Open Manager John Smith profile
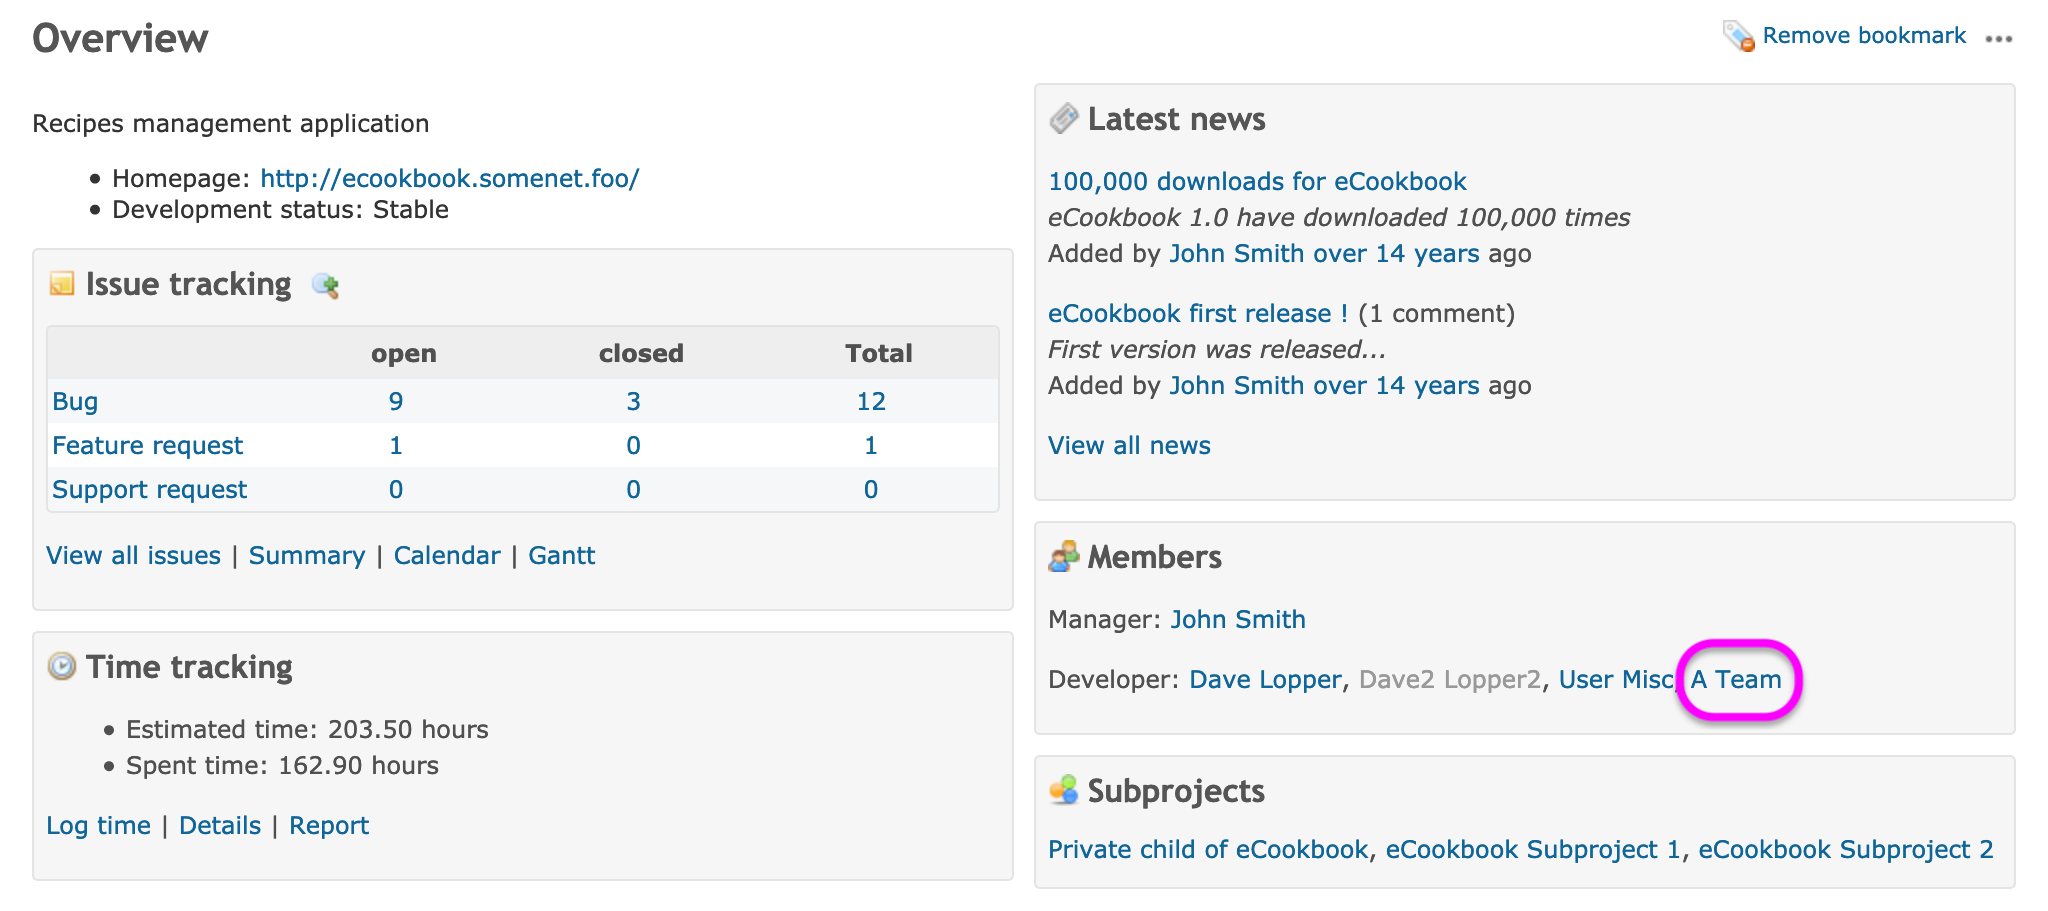This screenshot has width=2048, height=911. (x=1238, y=619)
